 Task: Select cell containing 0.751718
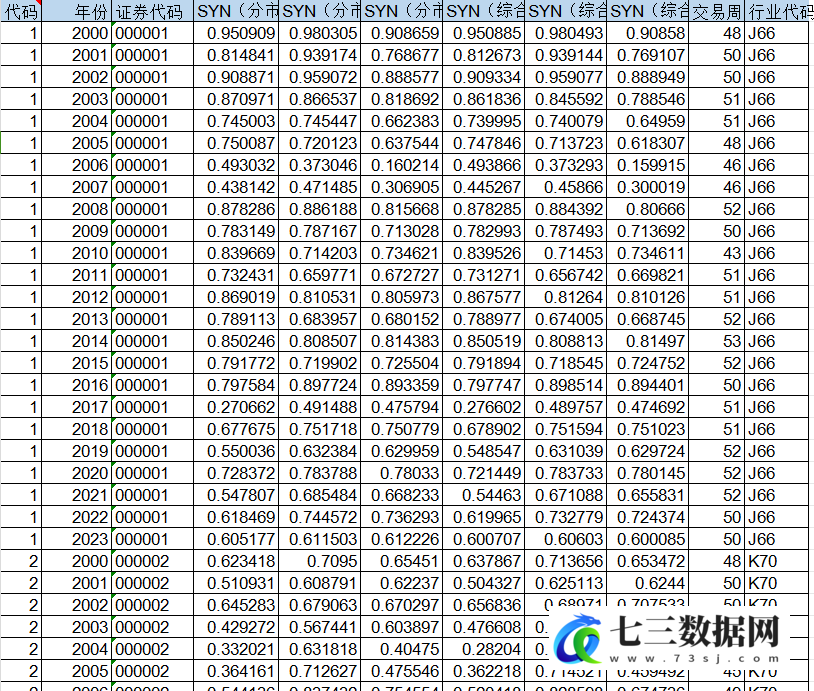click(319, 429)
